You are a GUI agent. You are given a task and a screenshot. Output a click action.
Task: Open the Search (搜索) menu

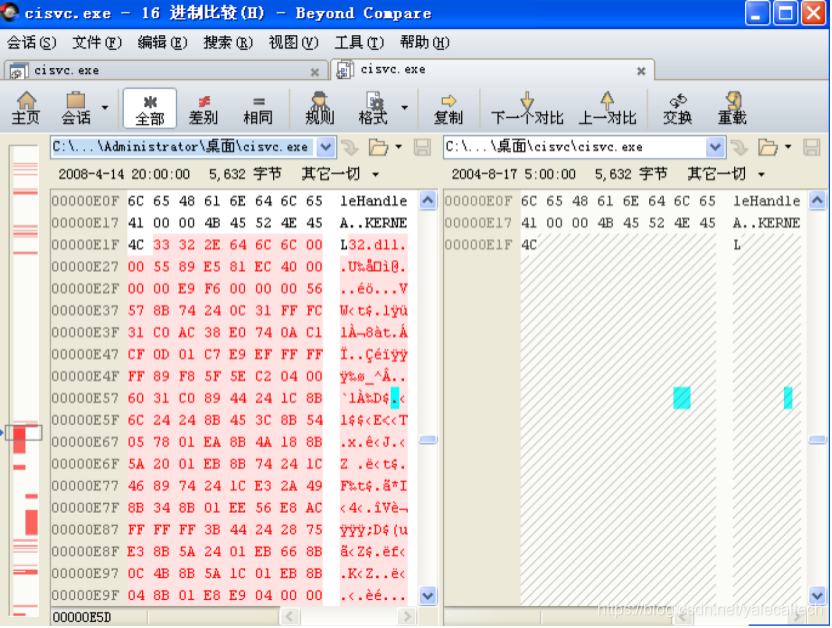coord(228,42)
